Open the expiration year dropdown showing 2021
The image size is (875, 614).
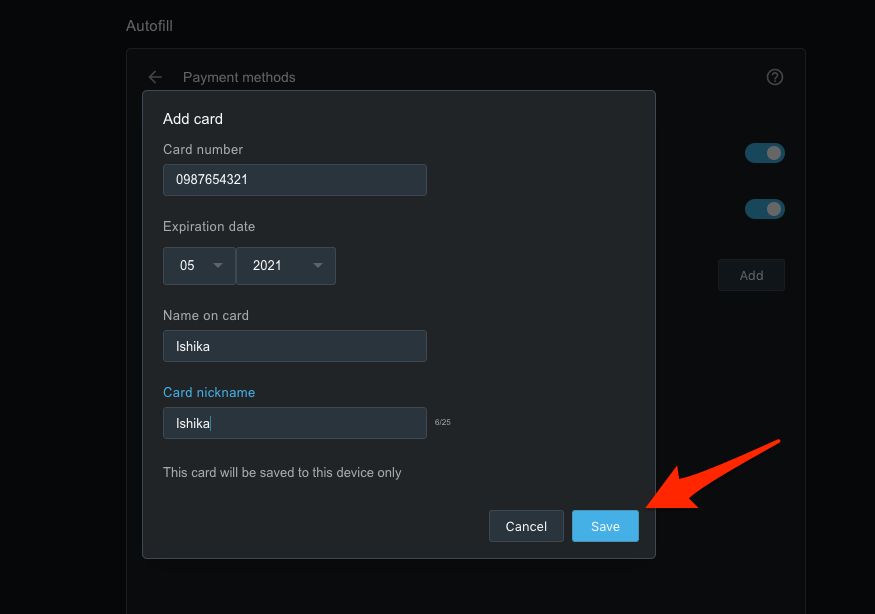(286, 266)
